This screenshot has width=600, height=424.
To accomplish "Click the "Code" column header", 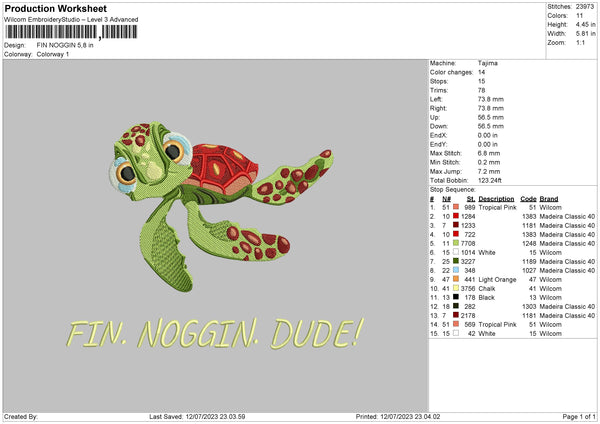I will point(528,199).
